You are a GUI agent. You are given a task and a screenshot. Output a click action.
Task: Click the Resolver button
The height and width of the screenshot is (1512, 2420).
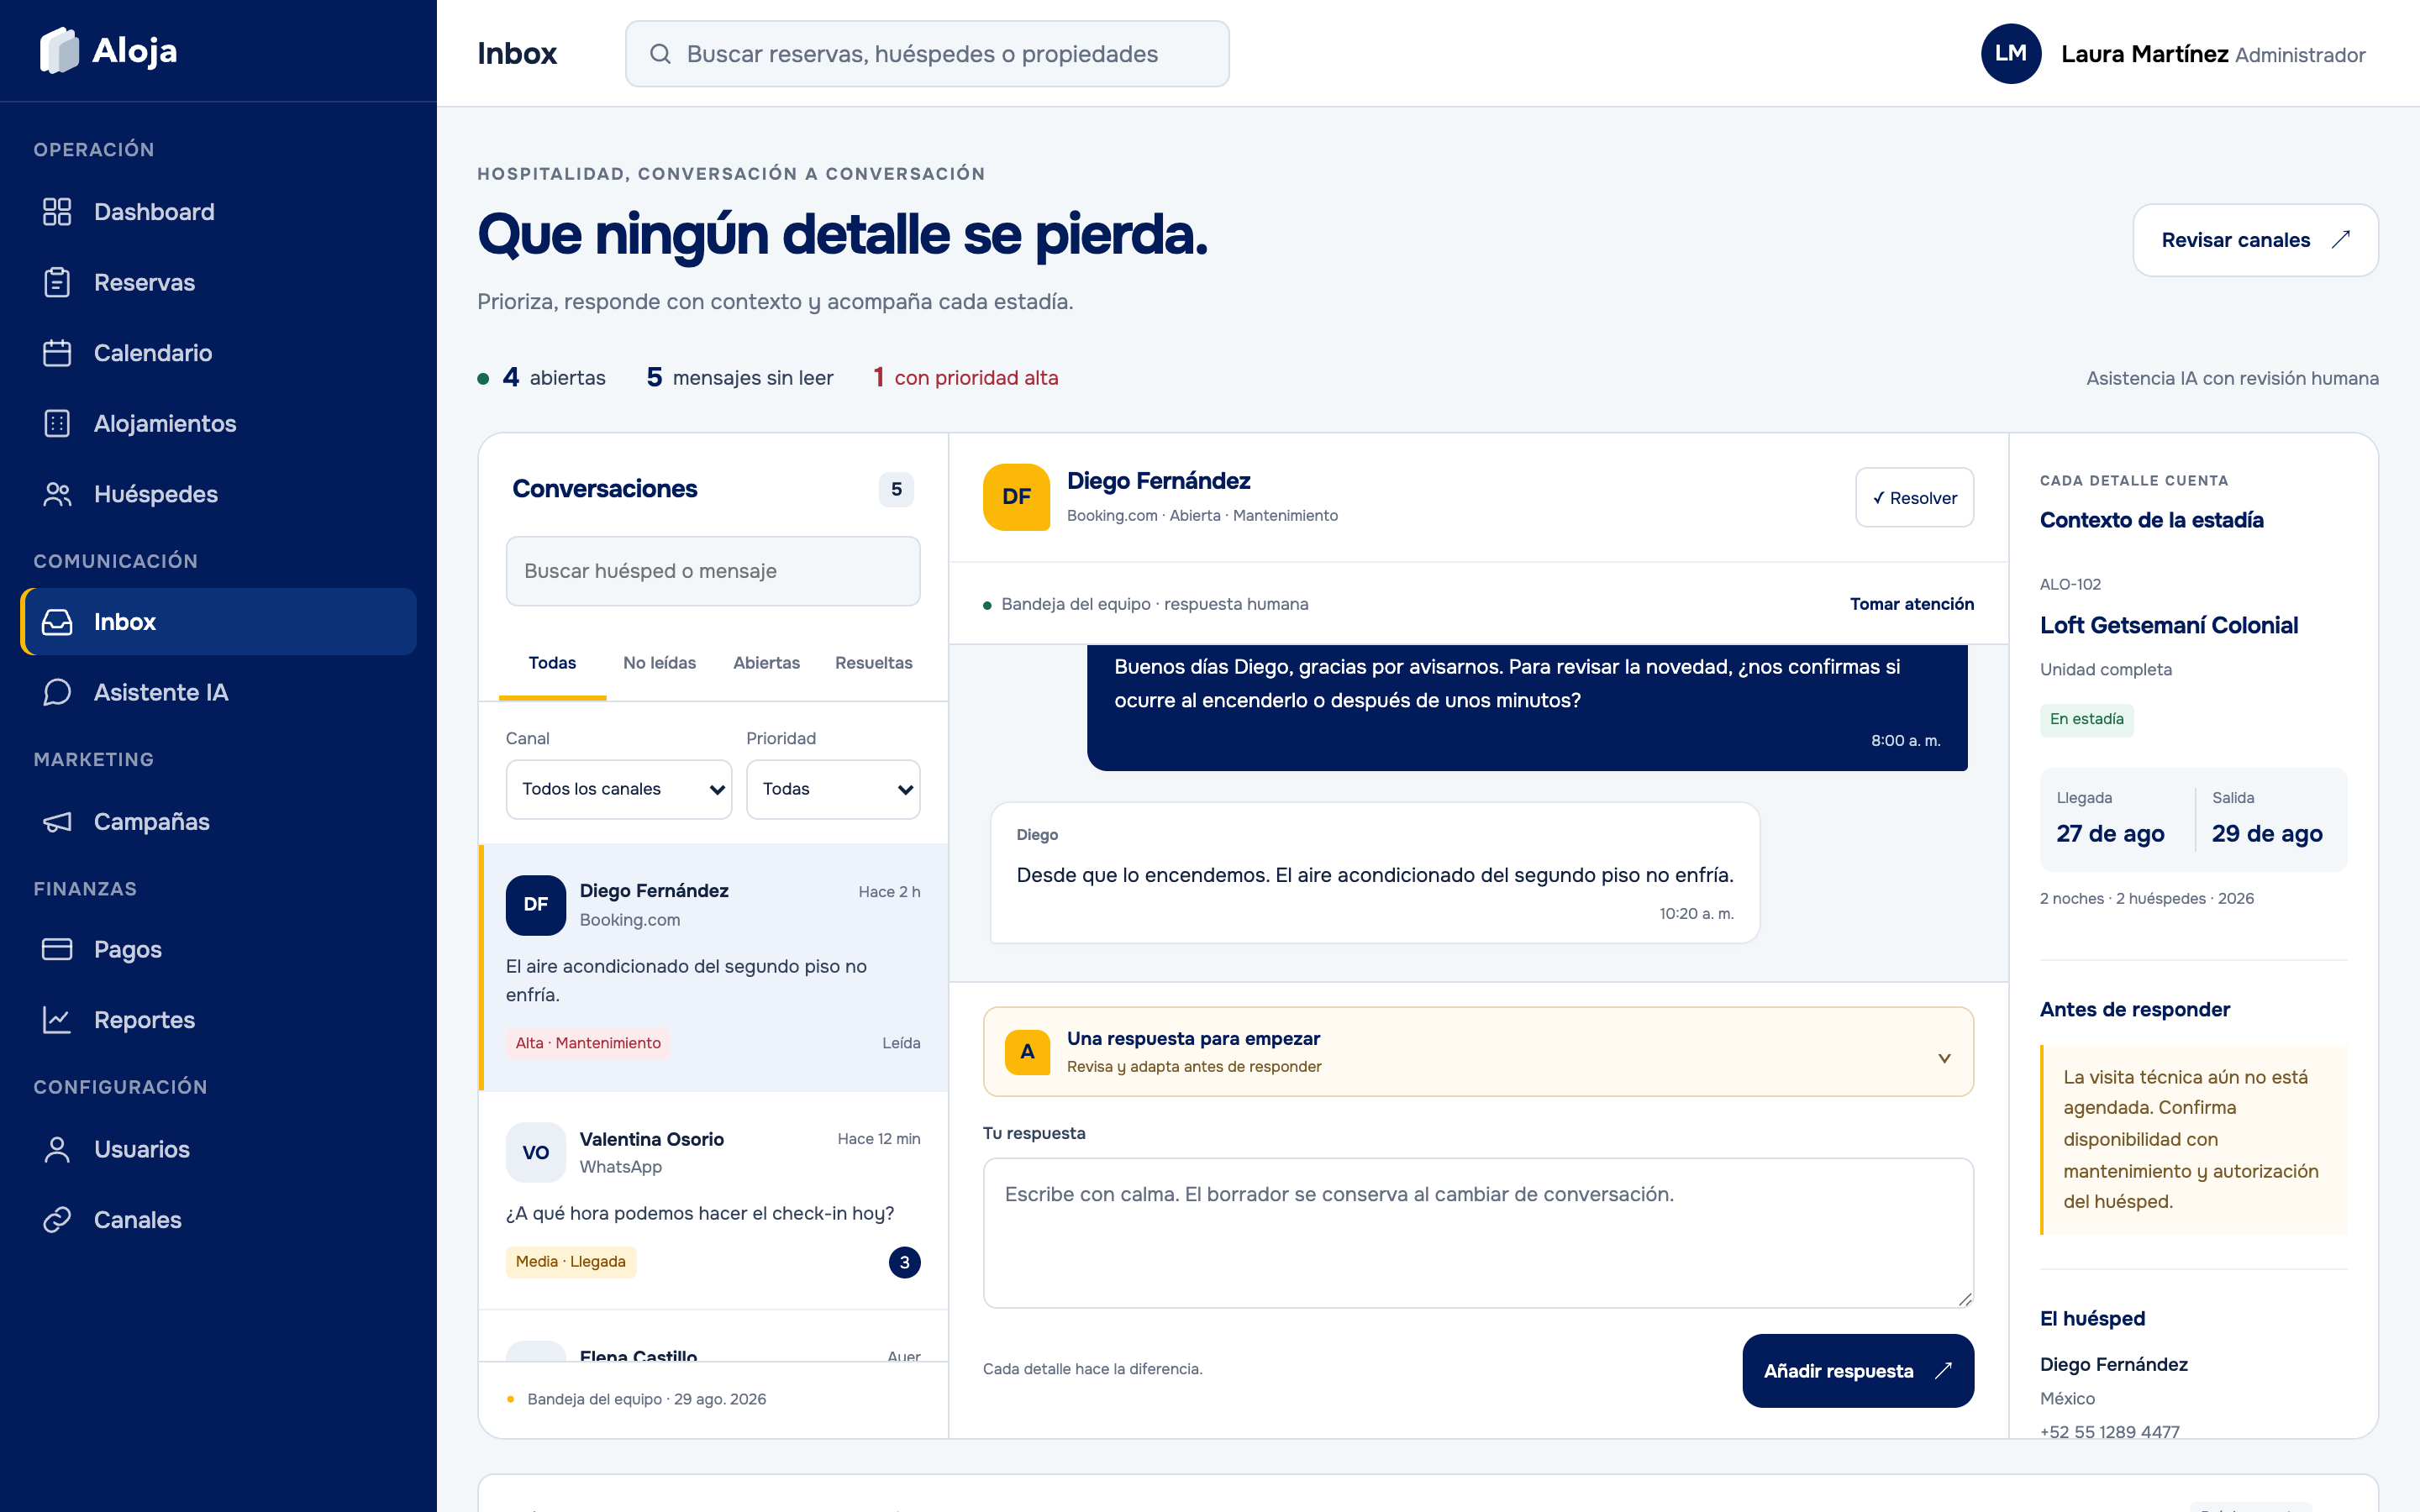1914,498
